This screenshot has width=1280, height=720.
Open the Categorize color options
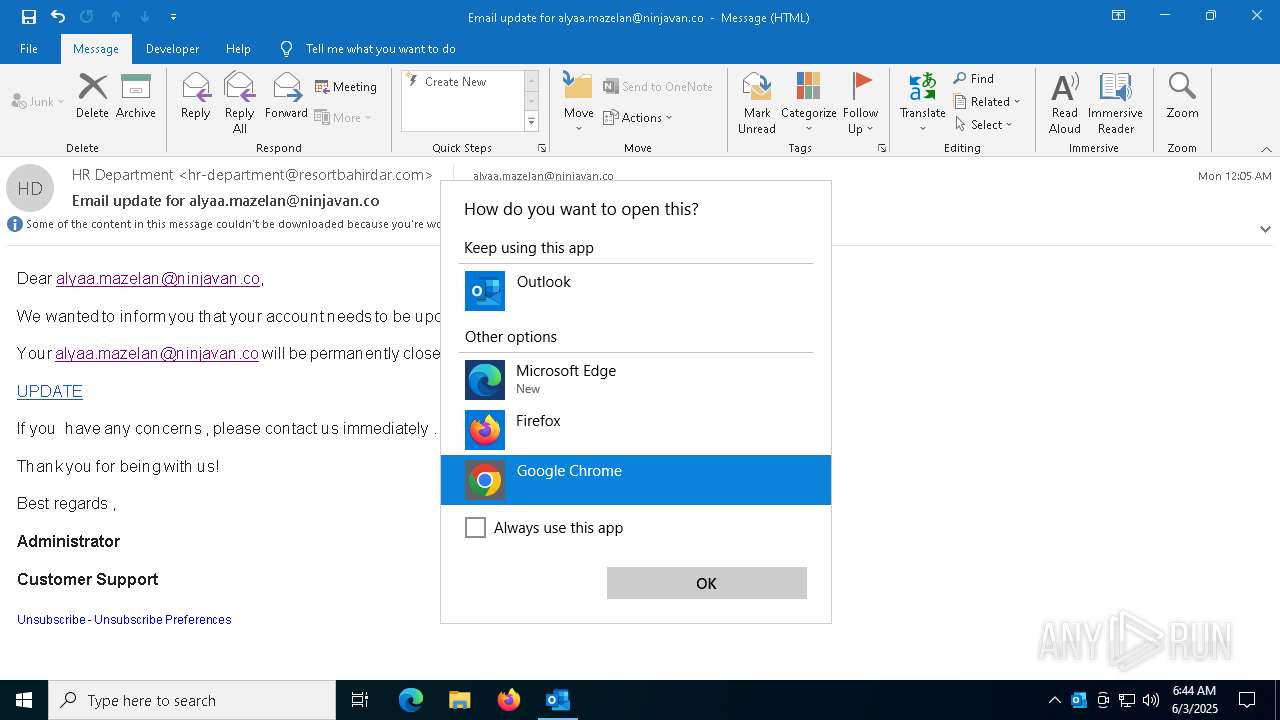(808, 102)
